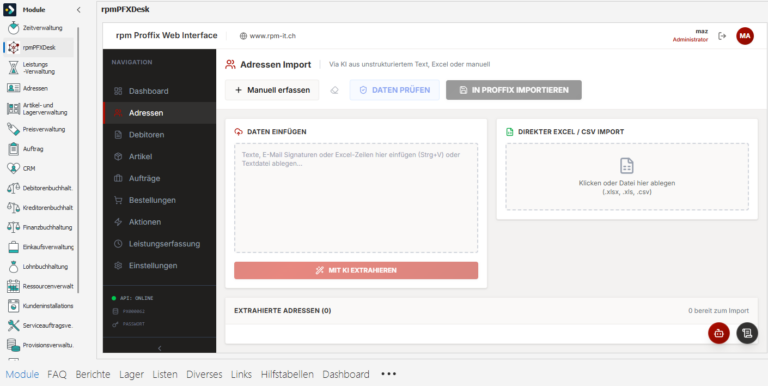The width and height of the screenshot is (768, 386).
Task: Click the Module sidebar scrollbar
Action: click(78, 159)
